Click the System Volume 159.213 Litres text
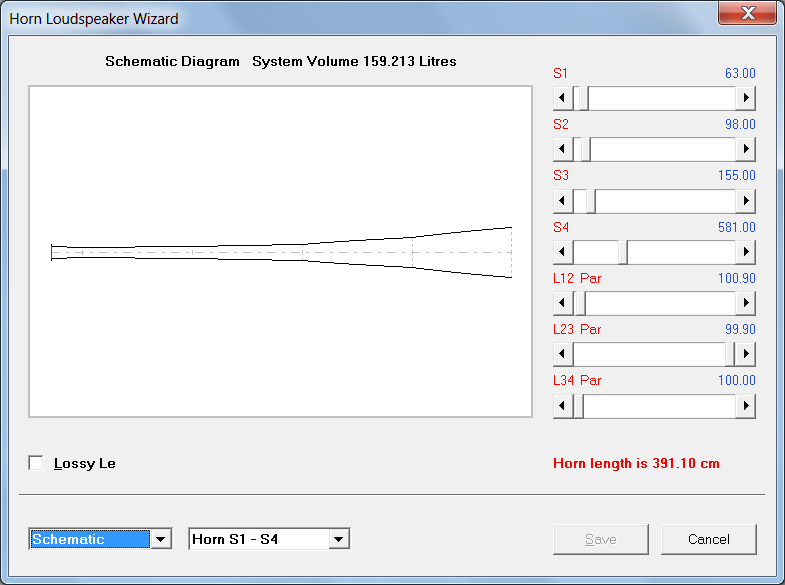The image size is (785, 585). coord(354,61)
